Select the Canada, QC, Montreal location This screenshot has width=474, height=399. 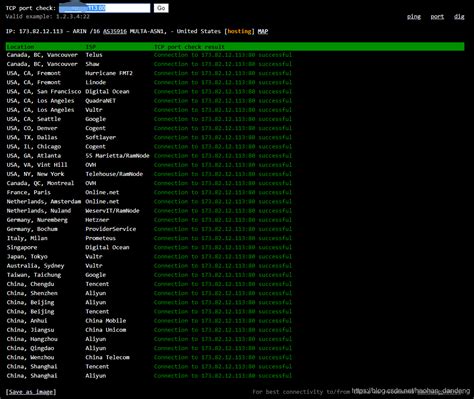tap(40, 183)
